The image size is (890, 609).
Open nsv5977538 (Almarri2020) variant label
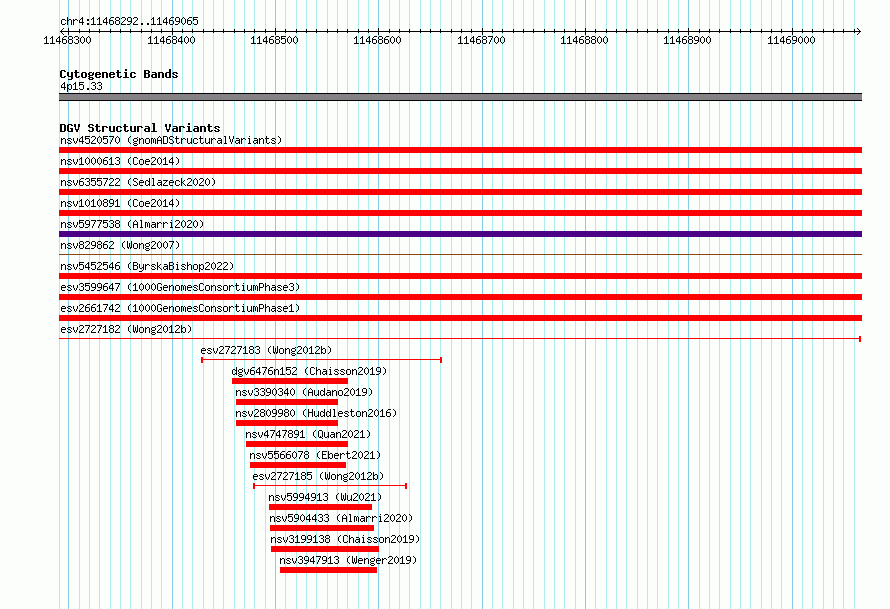pyautogui.click(x=132, y=224)
